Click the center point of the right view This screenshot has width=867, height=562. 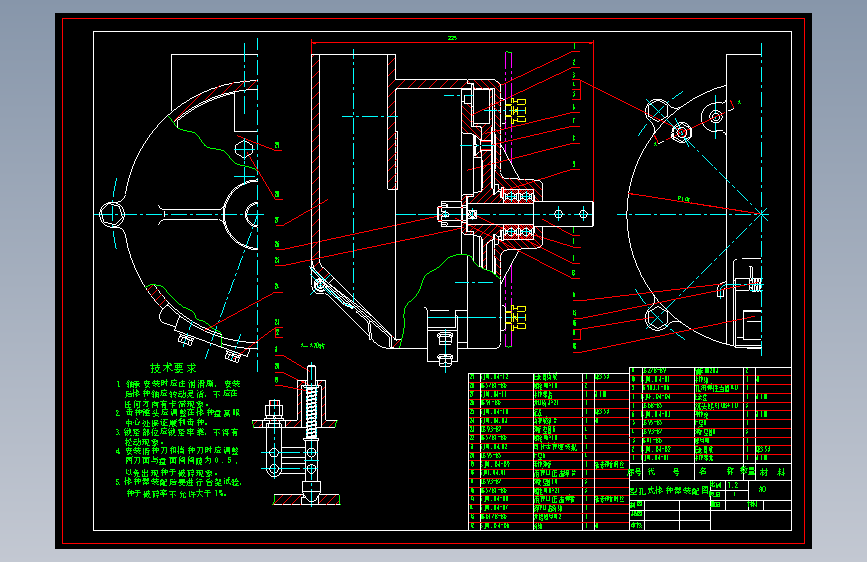pos(762,214)
